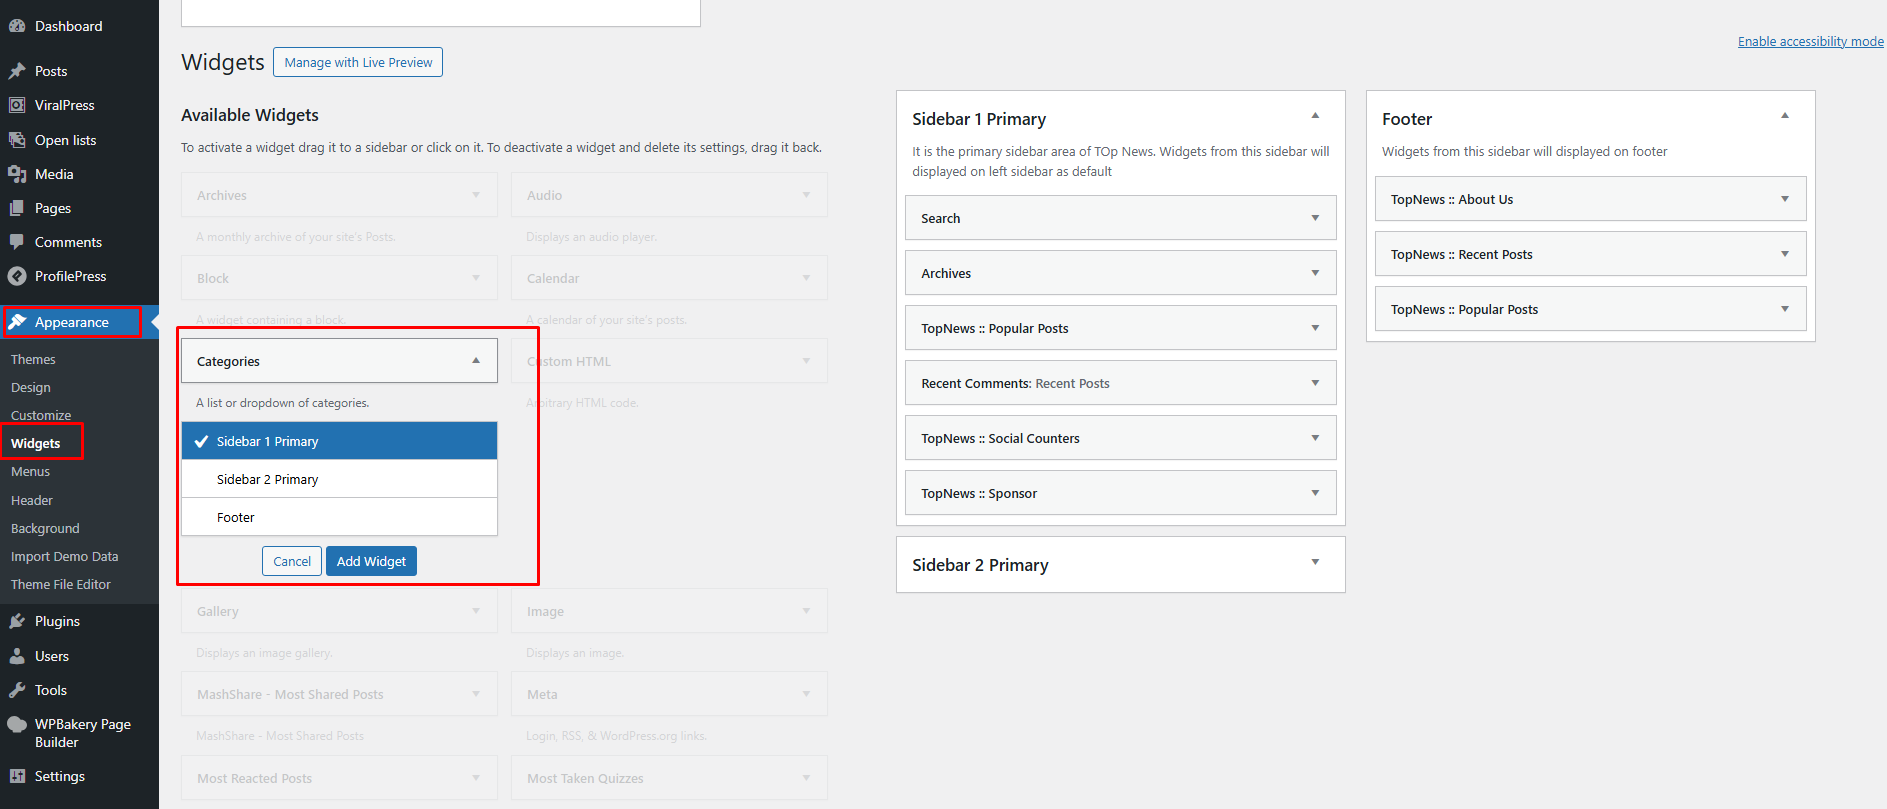Click the ViralPress menu icon
The height and width of the screenshot is (809, 1887).
click(17, 105)
